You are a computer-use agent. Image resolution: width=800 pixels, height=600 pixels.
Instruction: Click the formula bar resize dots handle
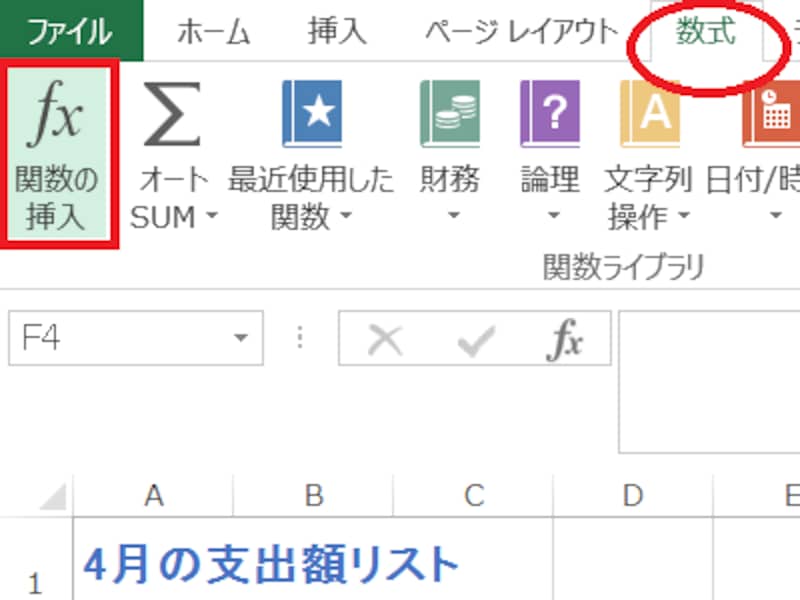[x=300, y=338]
